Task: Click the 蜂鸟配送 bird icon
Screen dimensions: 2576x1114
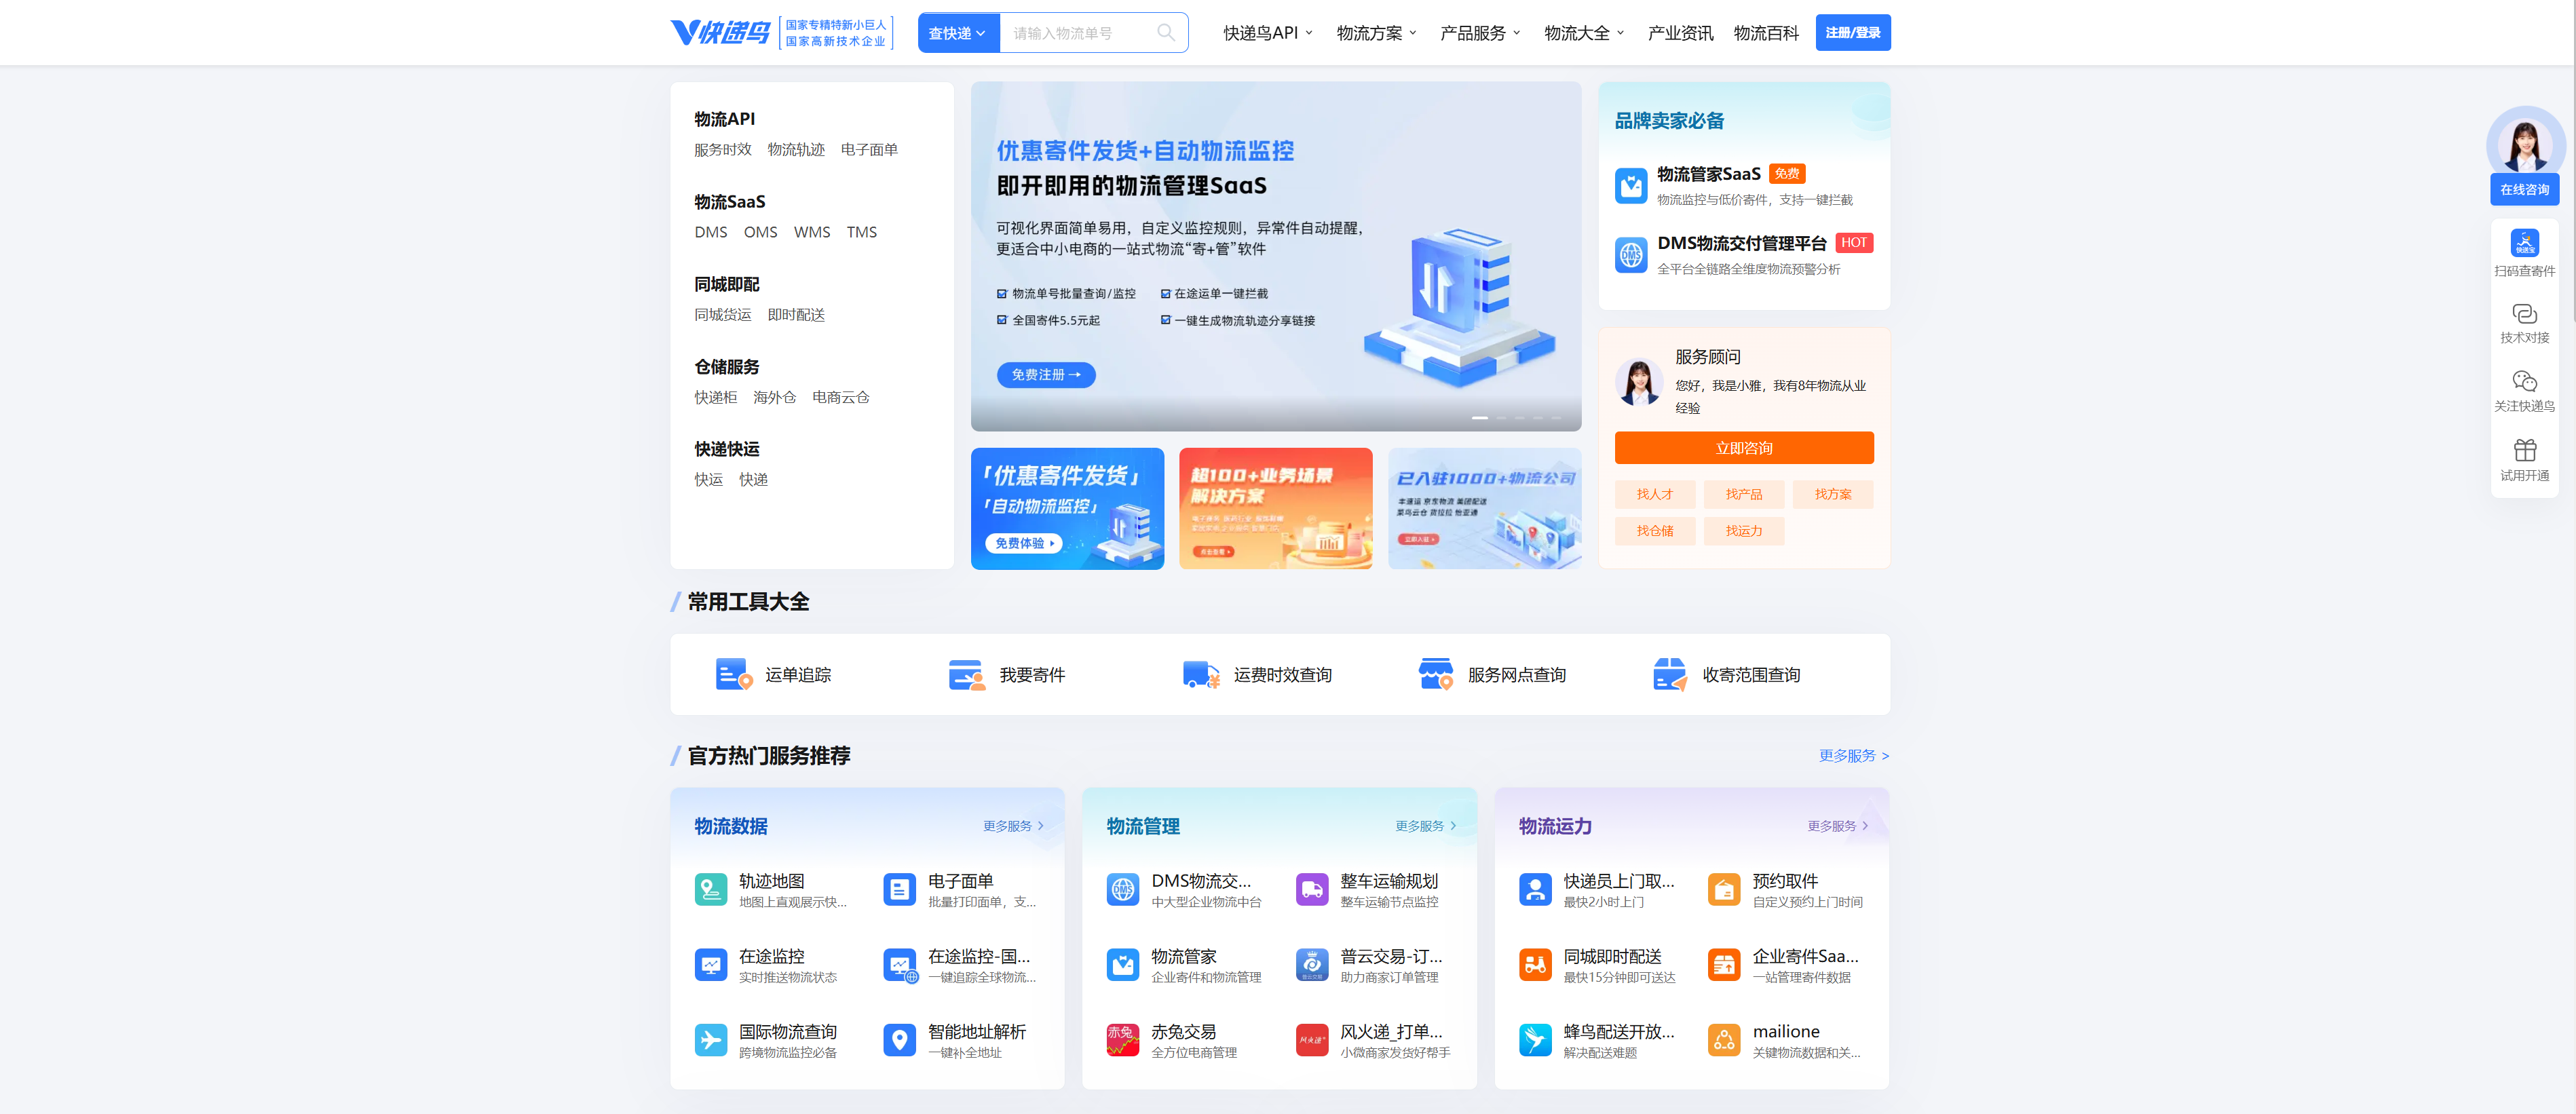Action: [x=1535, y=1039]
